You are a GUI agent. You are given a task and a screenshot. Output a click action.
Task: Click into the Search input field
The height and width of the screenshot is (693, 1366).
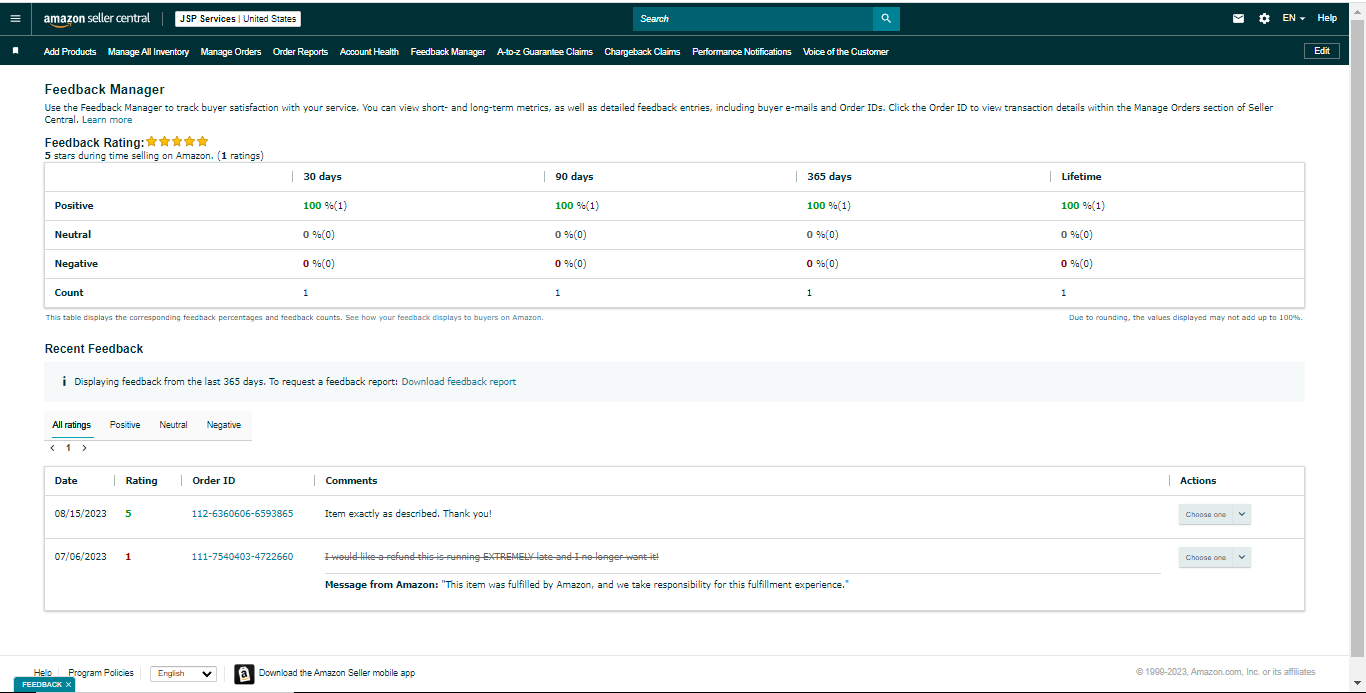coord(753,18)
